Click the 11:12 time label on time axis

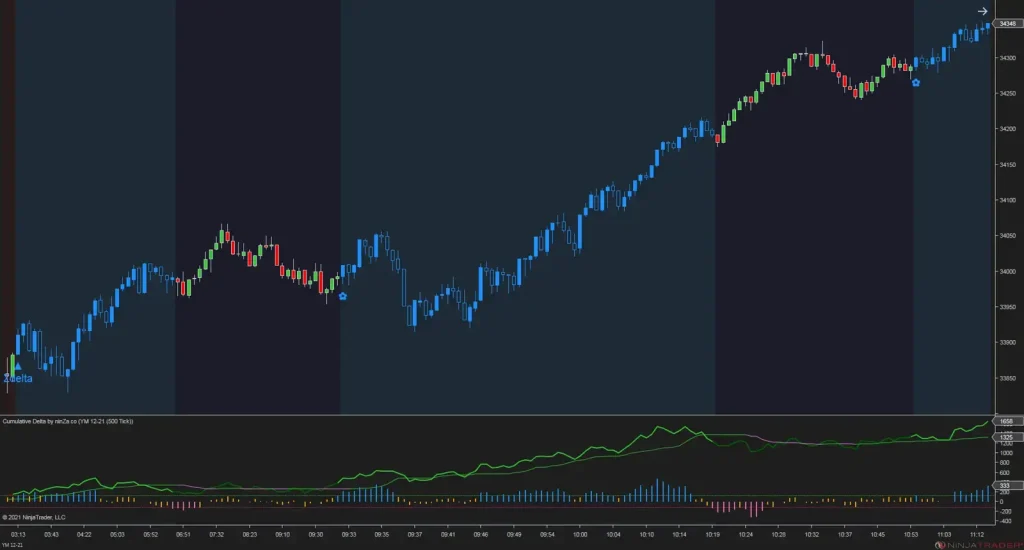click(977, 534)
